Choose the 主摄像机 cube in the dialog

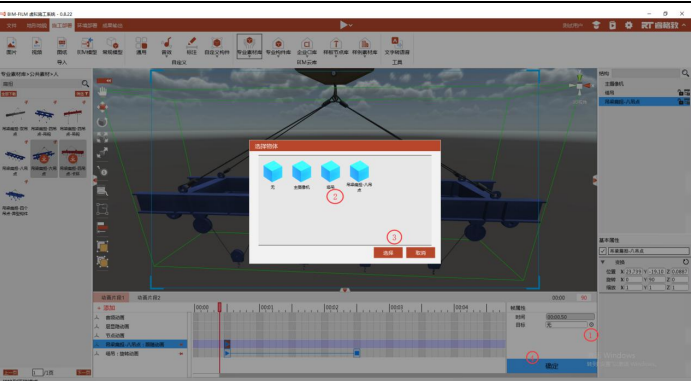(x=302, y=175)
